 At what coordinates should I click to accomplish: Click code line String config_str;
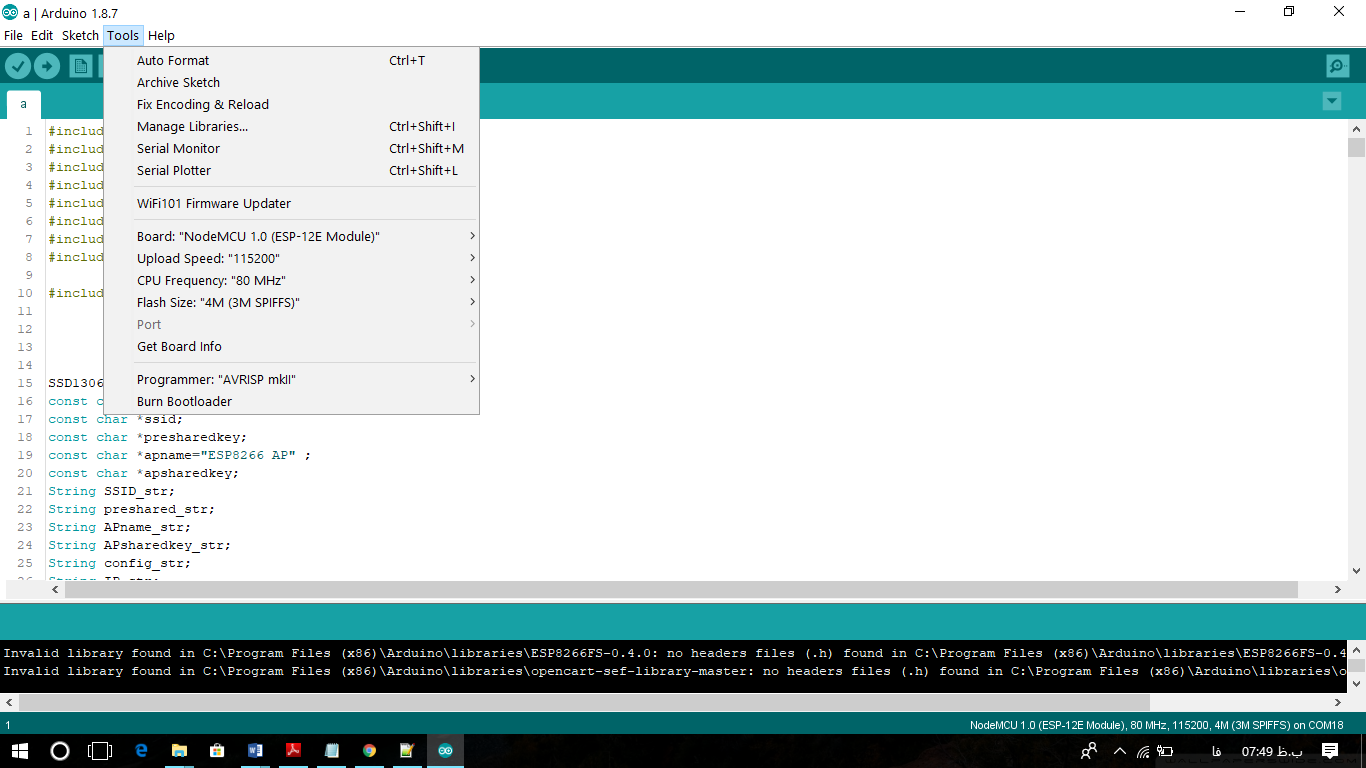[x=119, y=563]
